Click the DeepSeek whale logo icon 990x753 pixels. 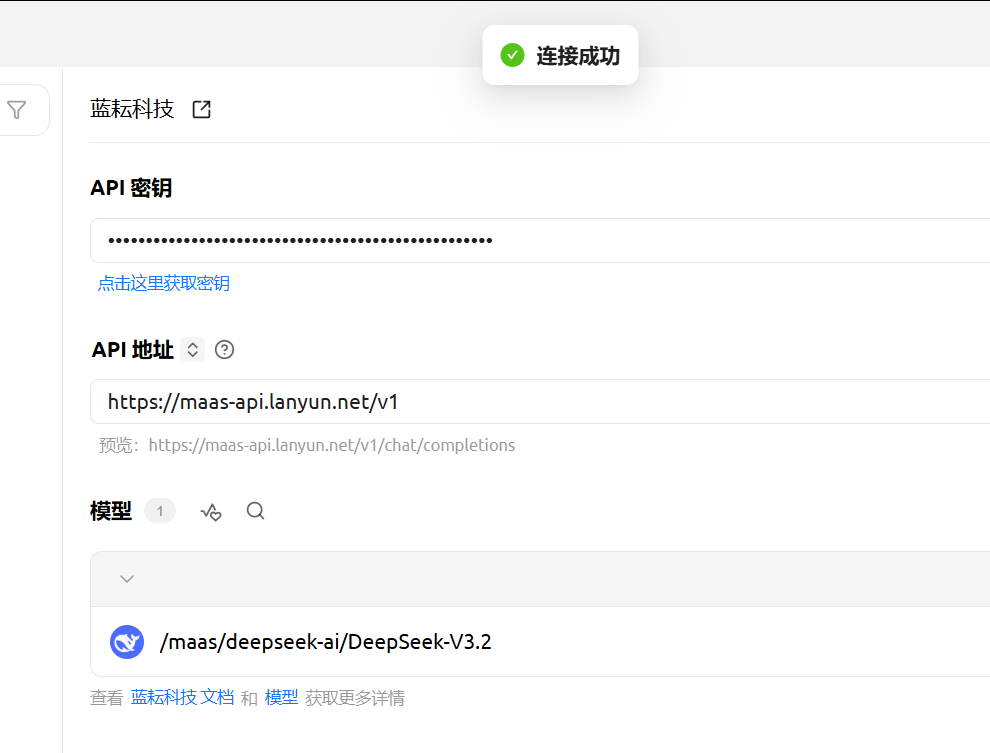click(x=127, y=642)
